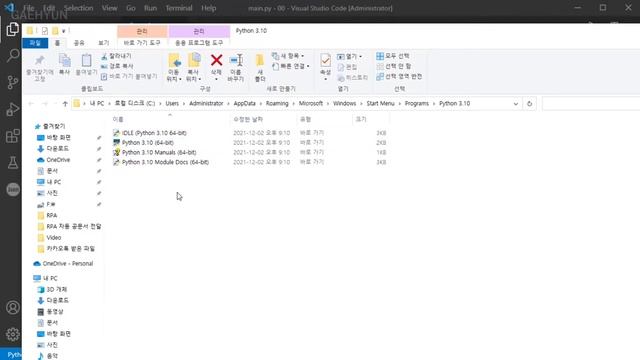This screenshot has width=640, height=360.
Task: Open the Video folder in Quick Access
Action: [49, 238]
